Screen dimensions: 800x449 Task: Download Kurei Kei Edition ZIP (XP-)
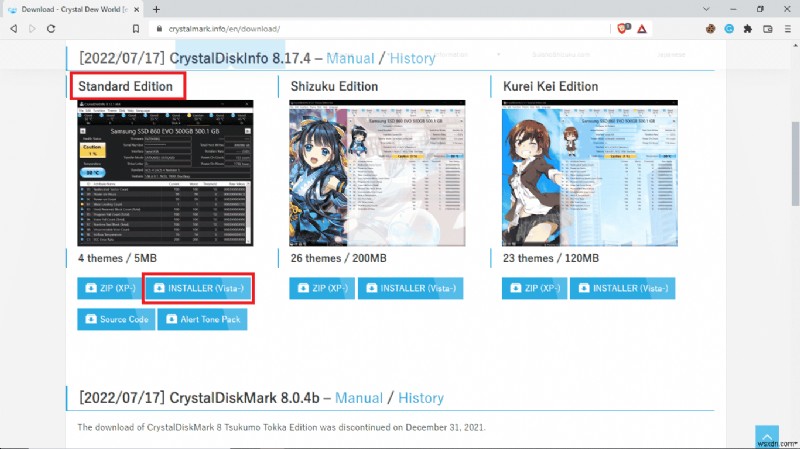click(x=534, y=288)
